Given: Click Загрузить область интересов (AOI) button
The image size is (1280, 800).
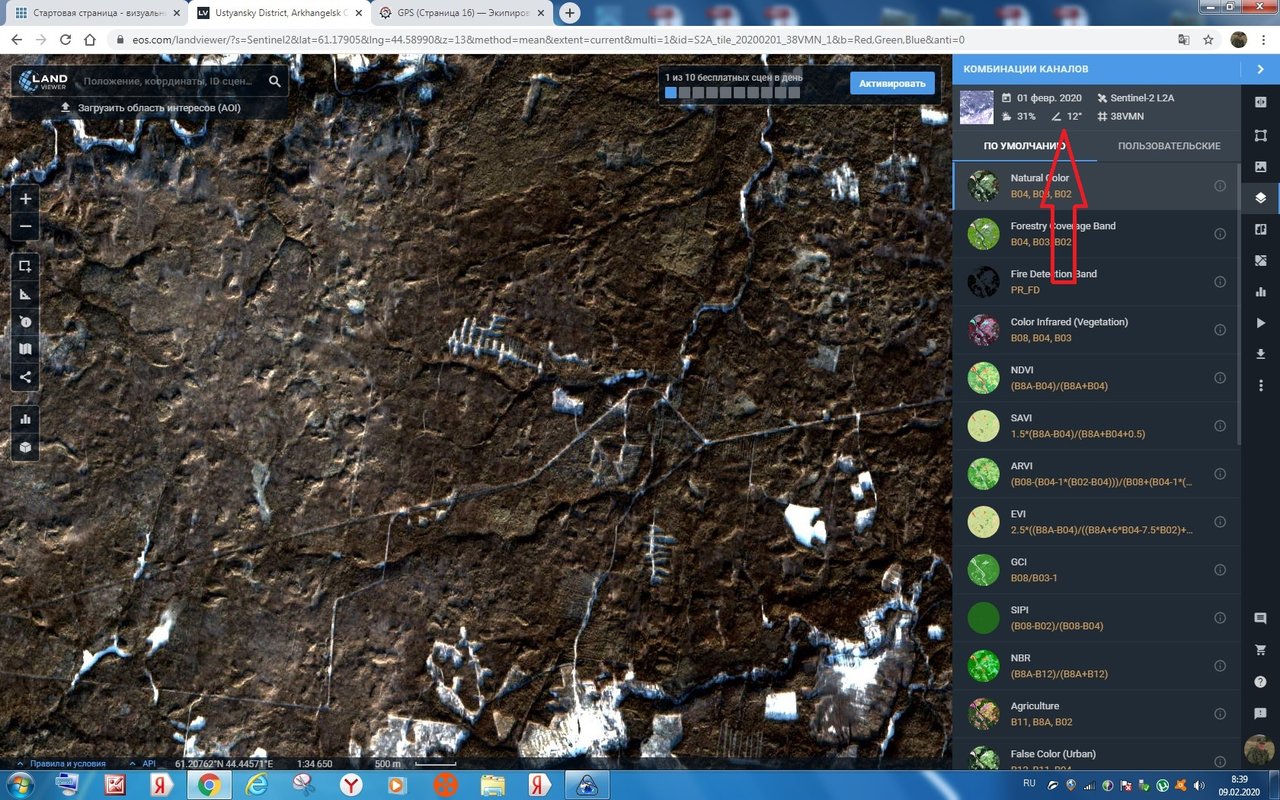Looking at the screenshot, I should [151, 108].
